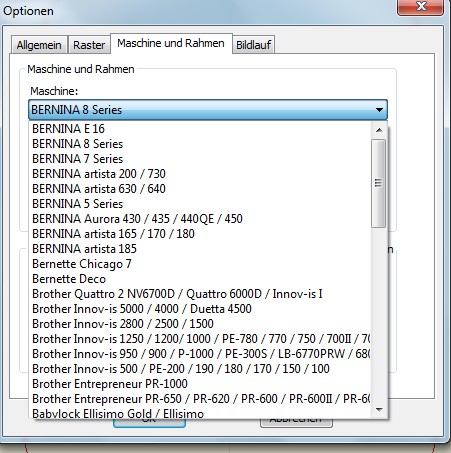Screen dimensions: 451x453
Task: Click the list scrollbar down arrow
Action: pos(379,410)
